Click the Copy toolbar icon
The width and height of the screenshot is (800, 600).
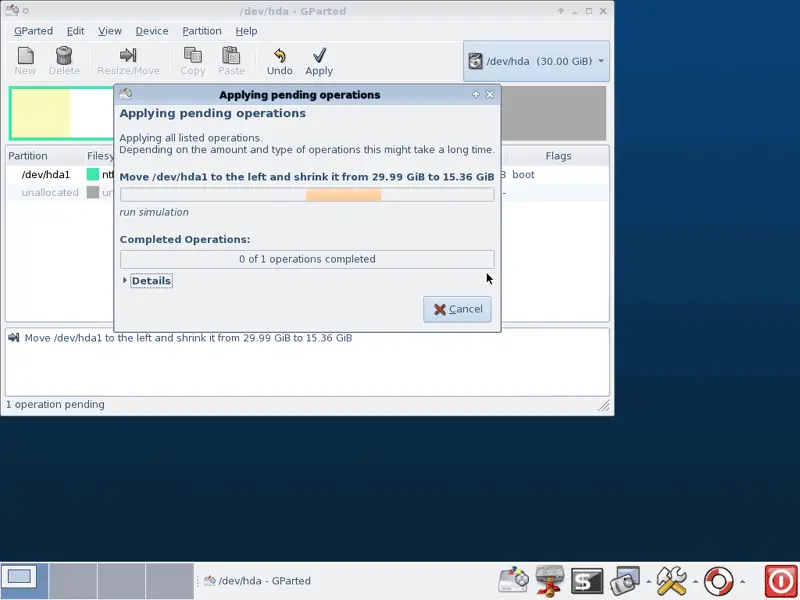(x=192, y=55)
